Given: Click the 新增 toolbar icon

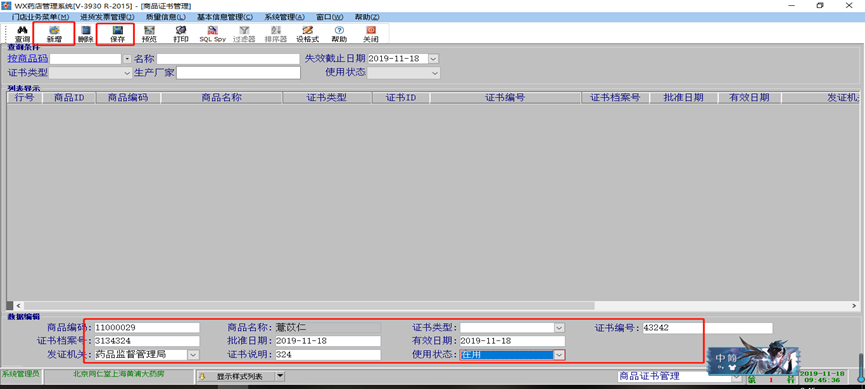Looking at the screenshot, I should (54, 34).
